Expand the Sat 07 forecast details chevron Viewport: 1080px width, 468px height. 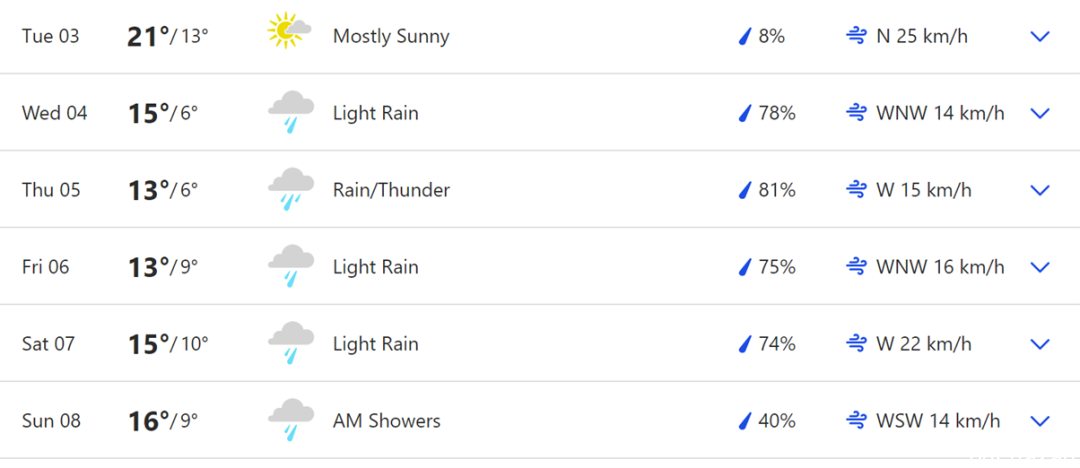pos(1039,343)
